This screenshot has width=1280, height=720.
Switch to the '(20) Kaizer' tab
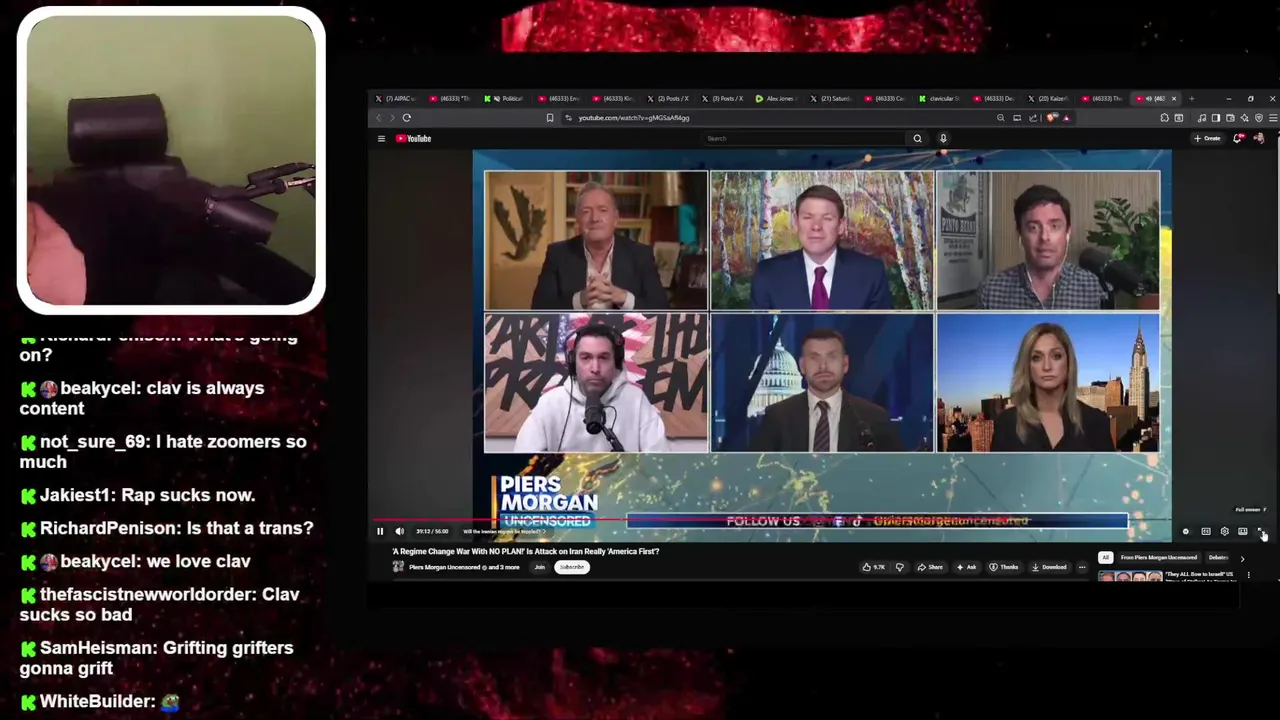1050,98
